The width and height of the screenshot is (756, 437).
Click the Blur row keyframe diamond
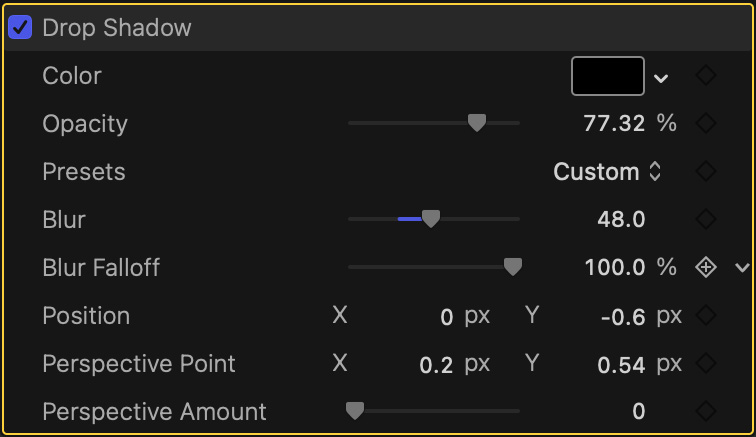(706, 219)
